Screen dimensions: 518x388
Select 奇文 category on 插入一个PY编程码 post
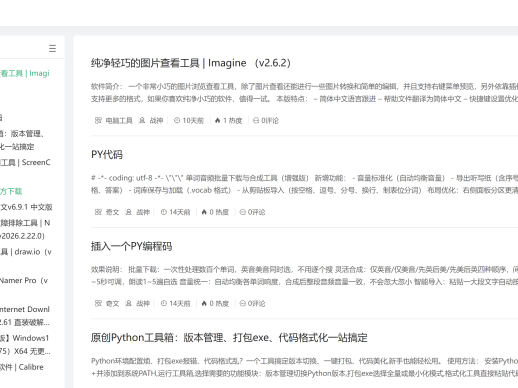click(112, 303)
